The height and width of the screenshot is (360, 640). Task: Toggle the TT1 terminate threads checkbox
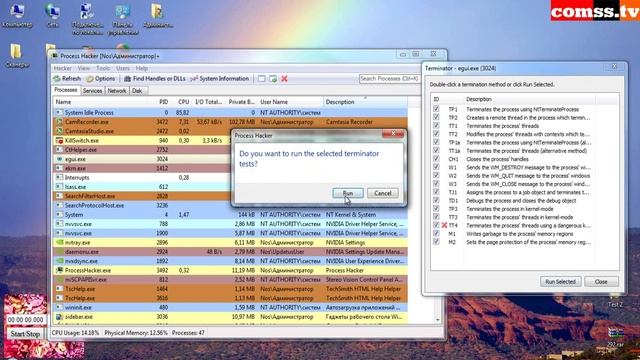(x=436, y=126)
